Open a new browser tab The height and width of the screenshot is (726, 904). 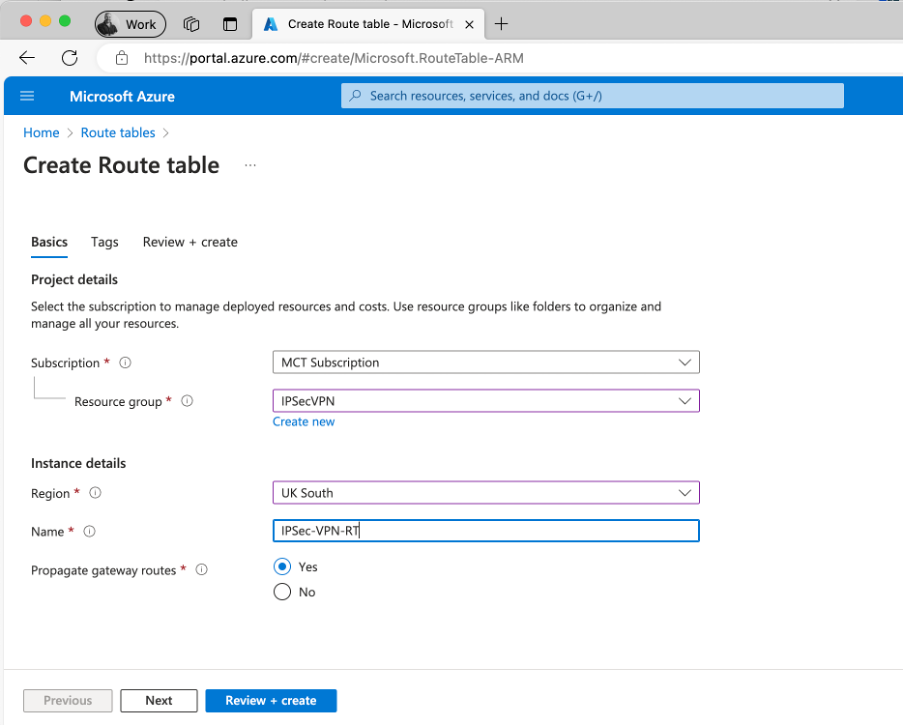(x=502, y=24)
